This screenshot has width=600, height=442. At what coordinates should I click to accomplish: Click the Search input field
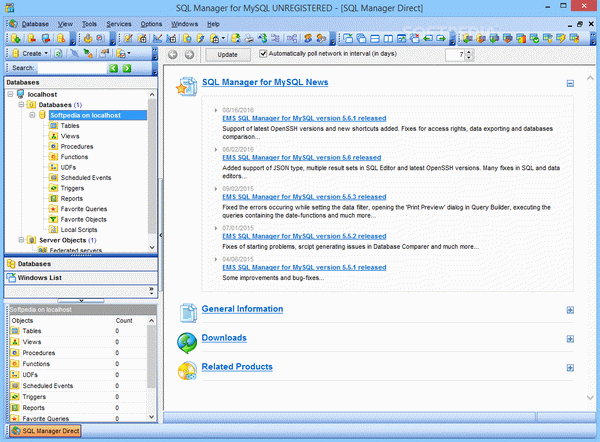[72, 68]
